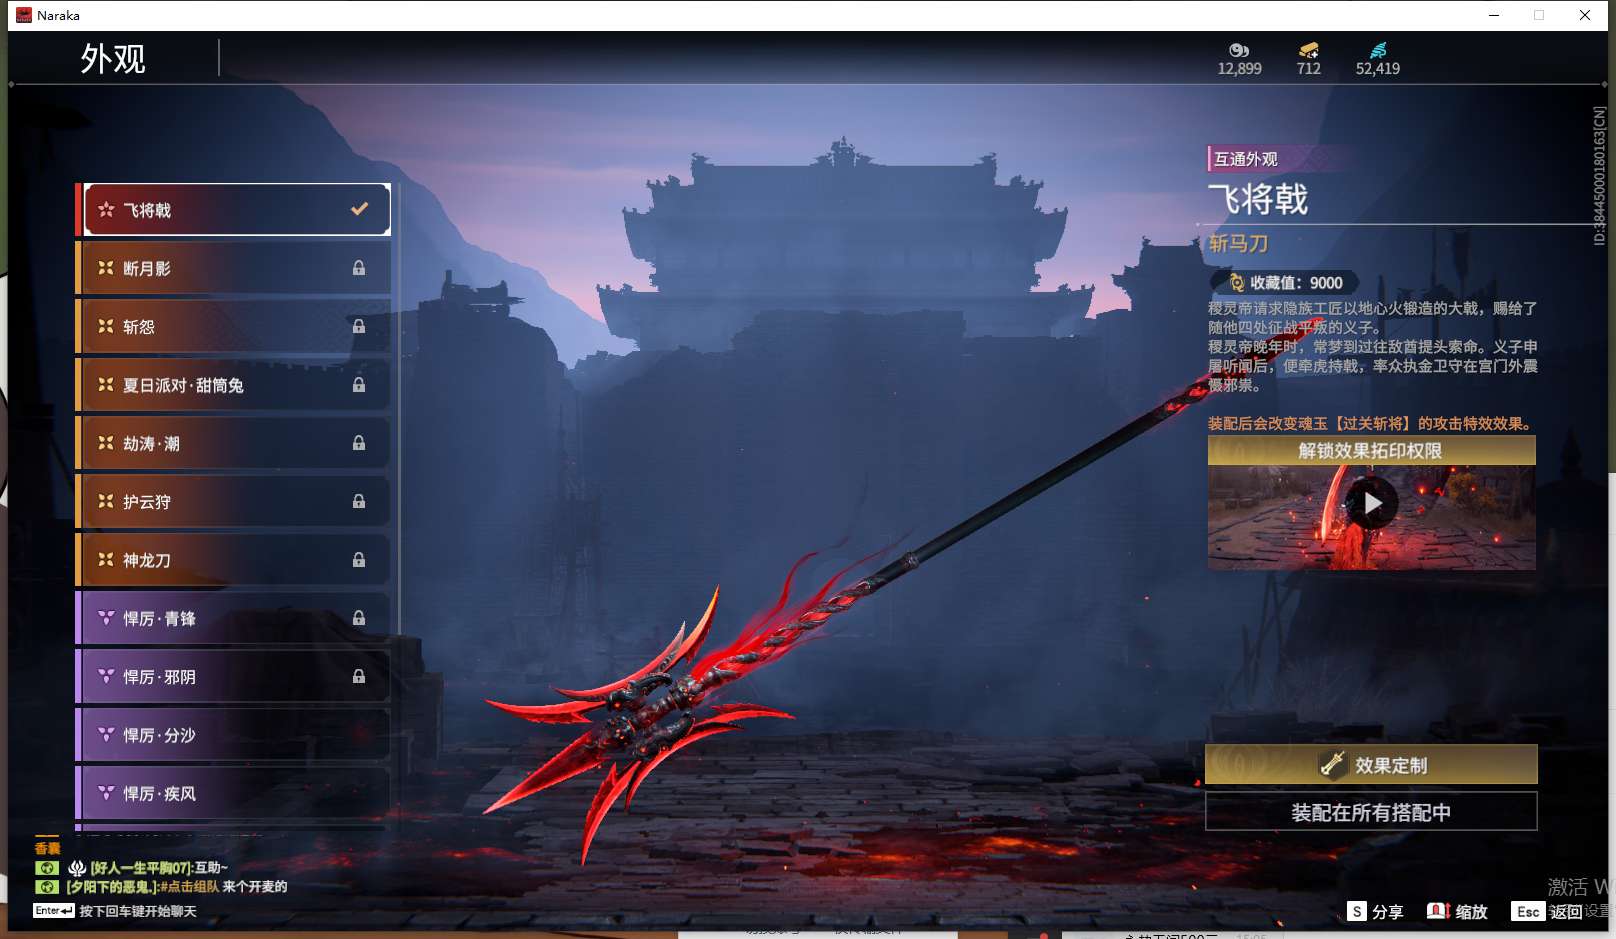Click the #点击组队 link in chat
The width and height of the screenshot is (1616, 939).
189,887
